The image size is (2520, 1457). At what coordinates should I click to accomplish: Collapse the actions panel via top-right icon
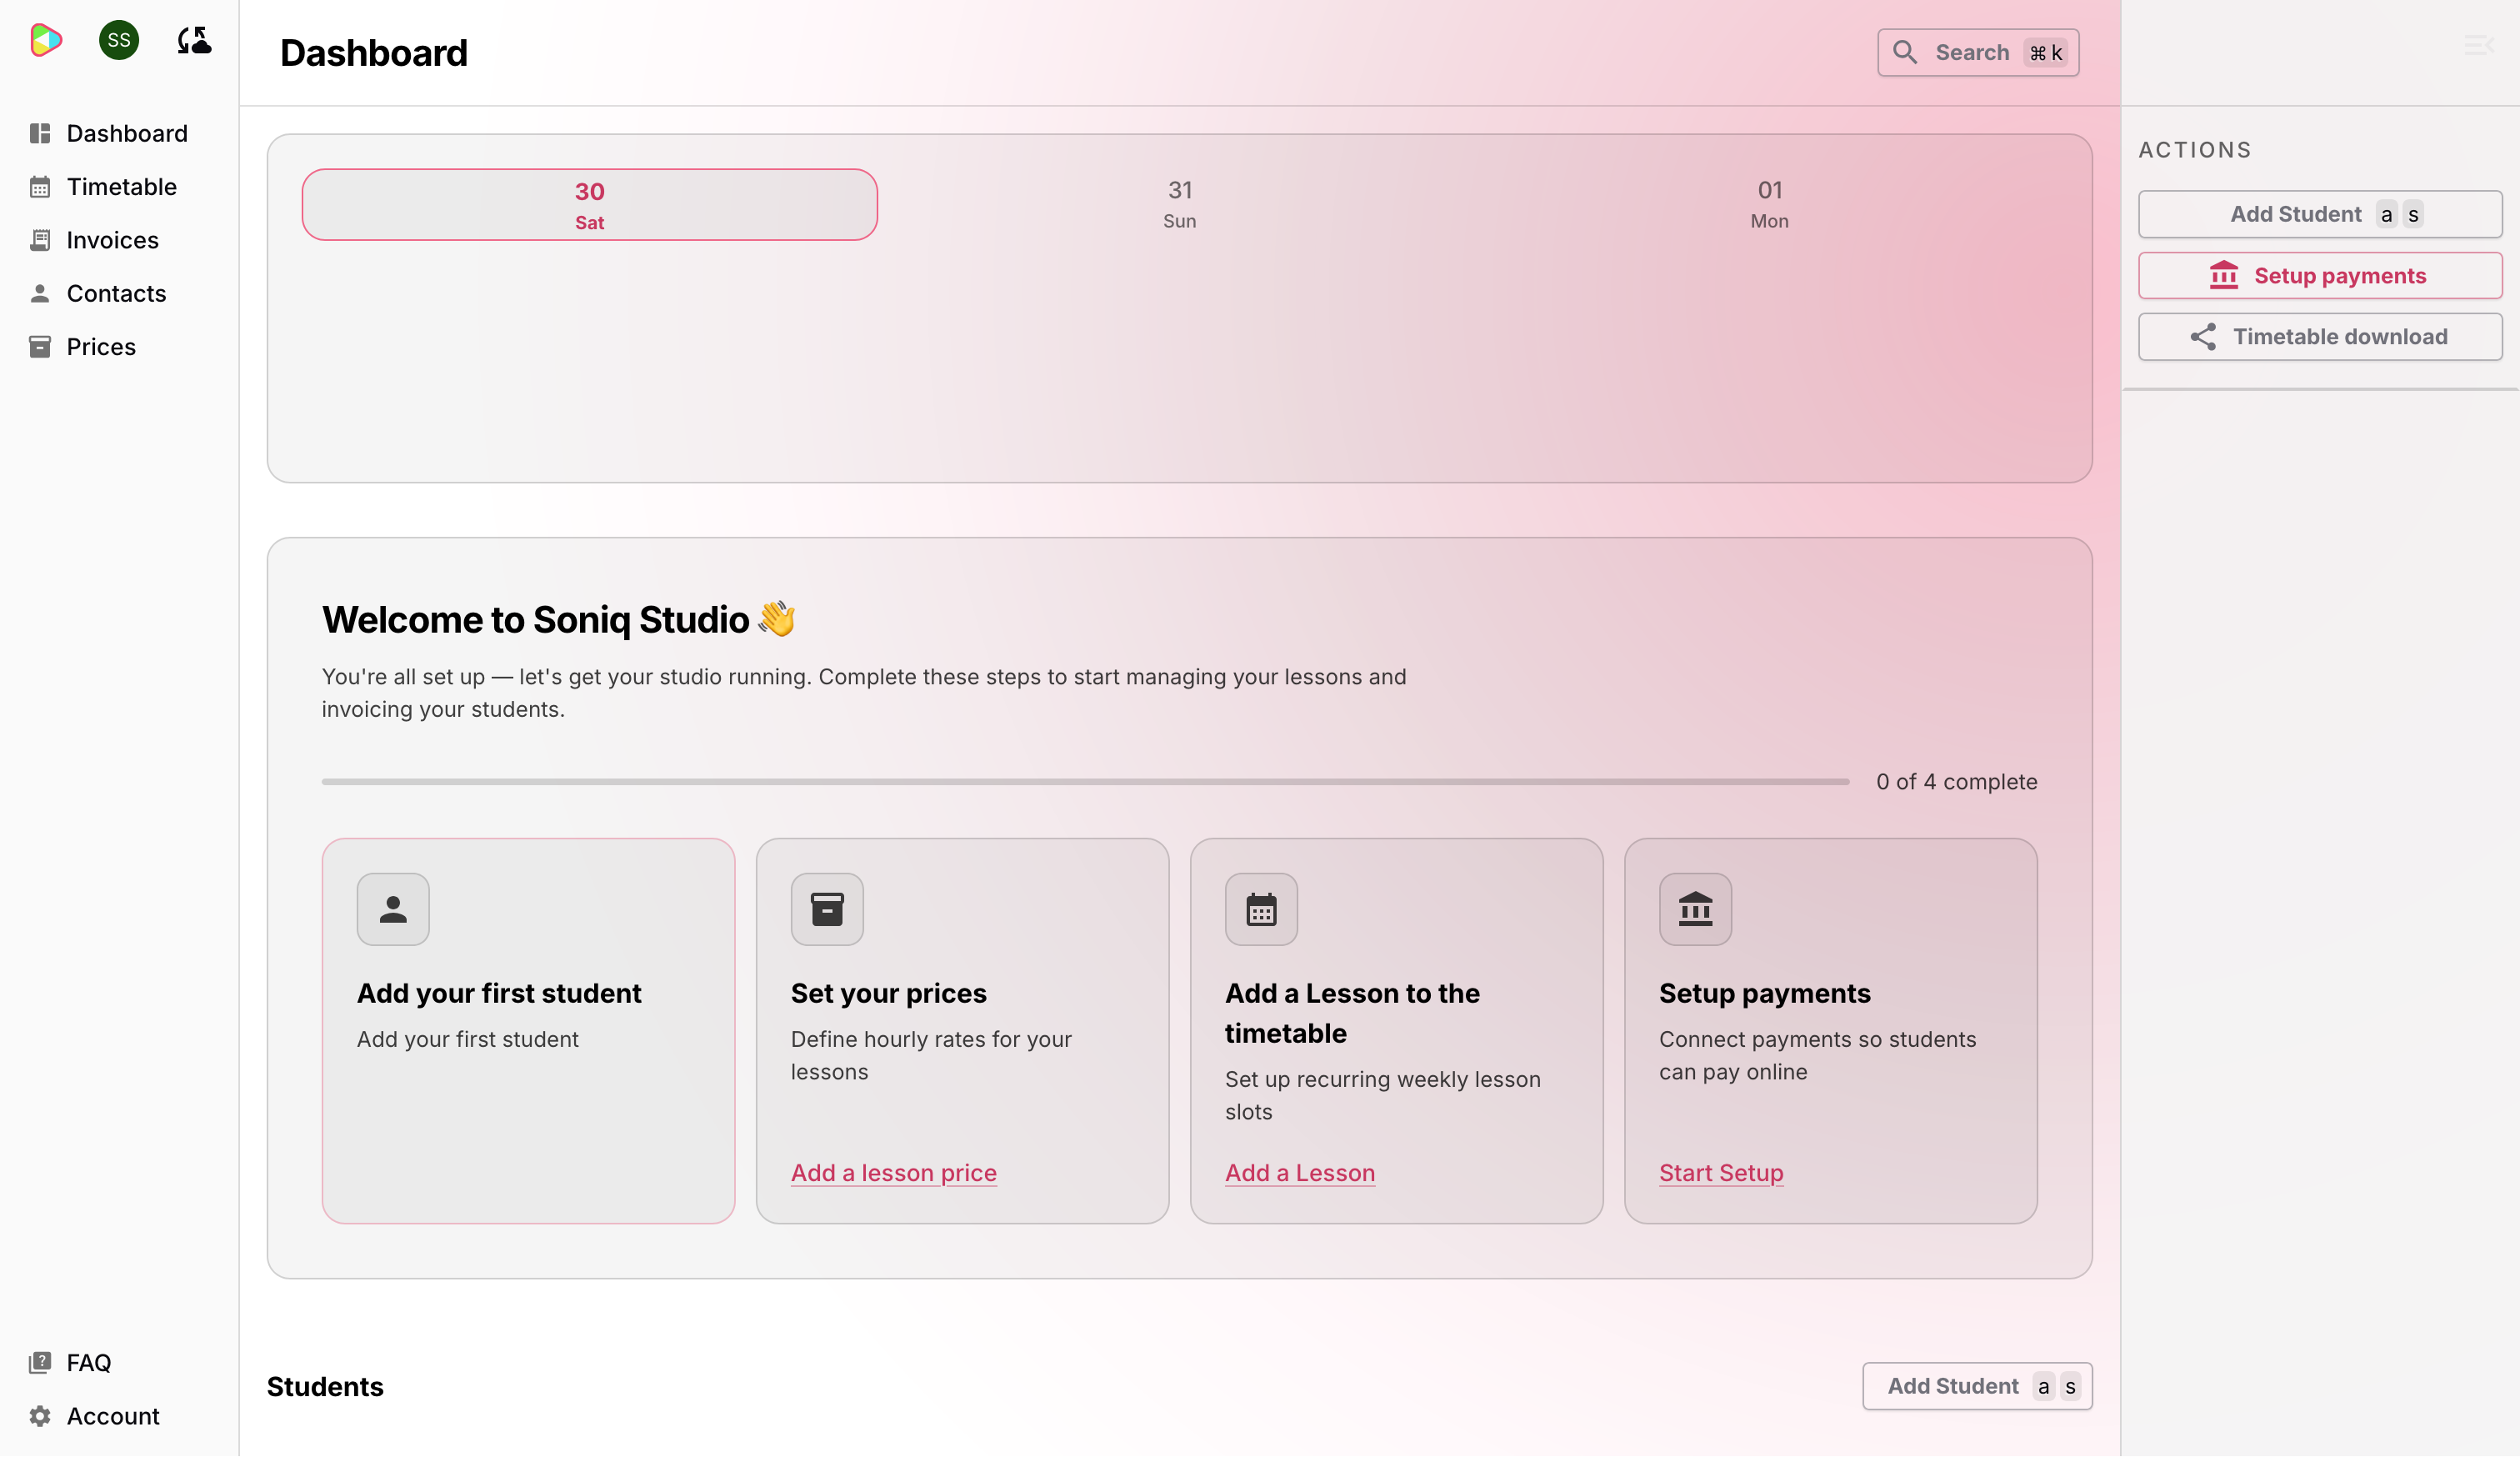point(2478,44)
